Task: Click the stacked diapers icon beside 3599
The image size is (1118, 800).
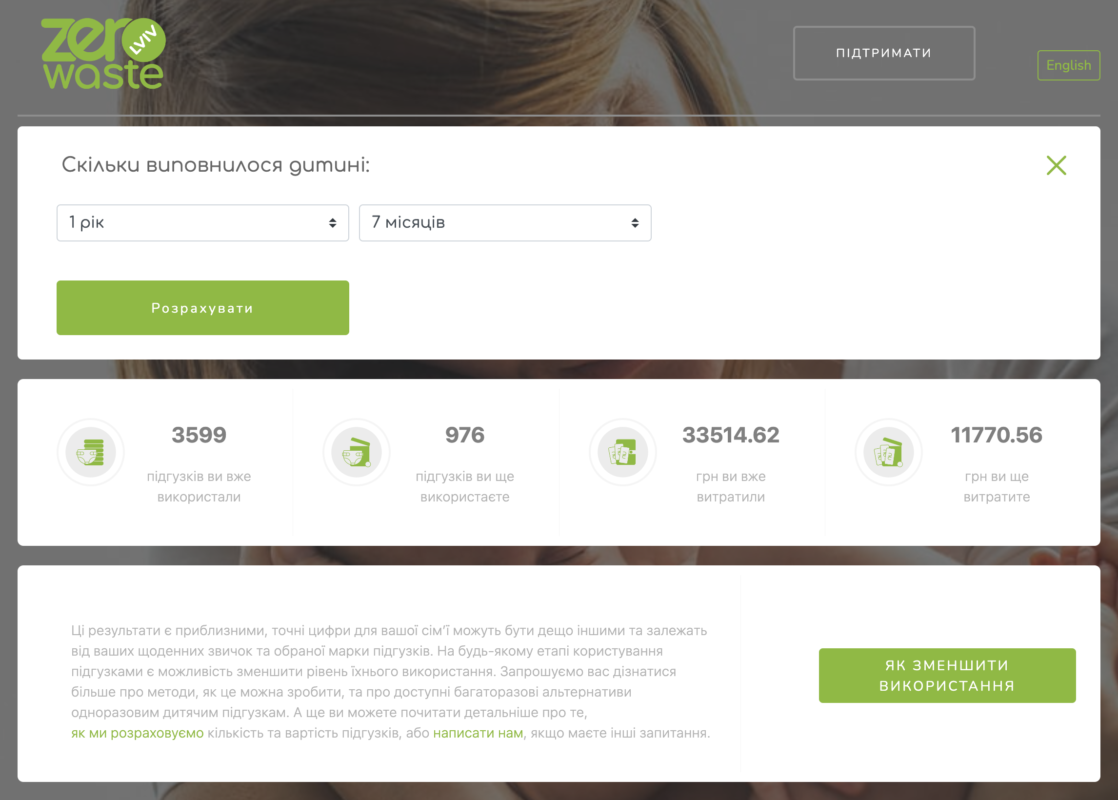Action: click(91, 452)
